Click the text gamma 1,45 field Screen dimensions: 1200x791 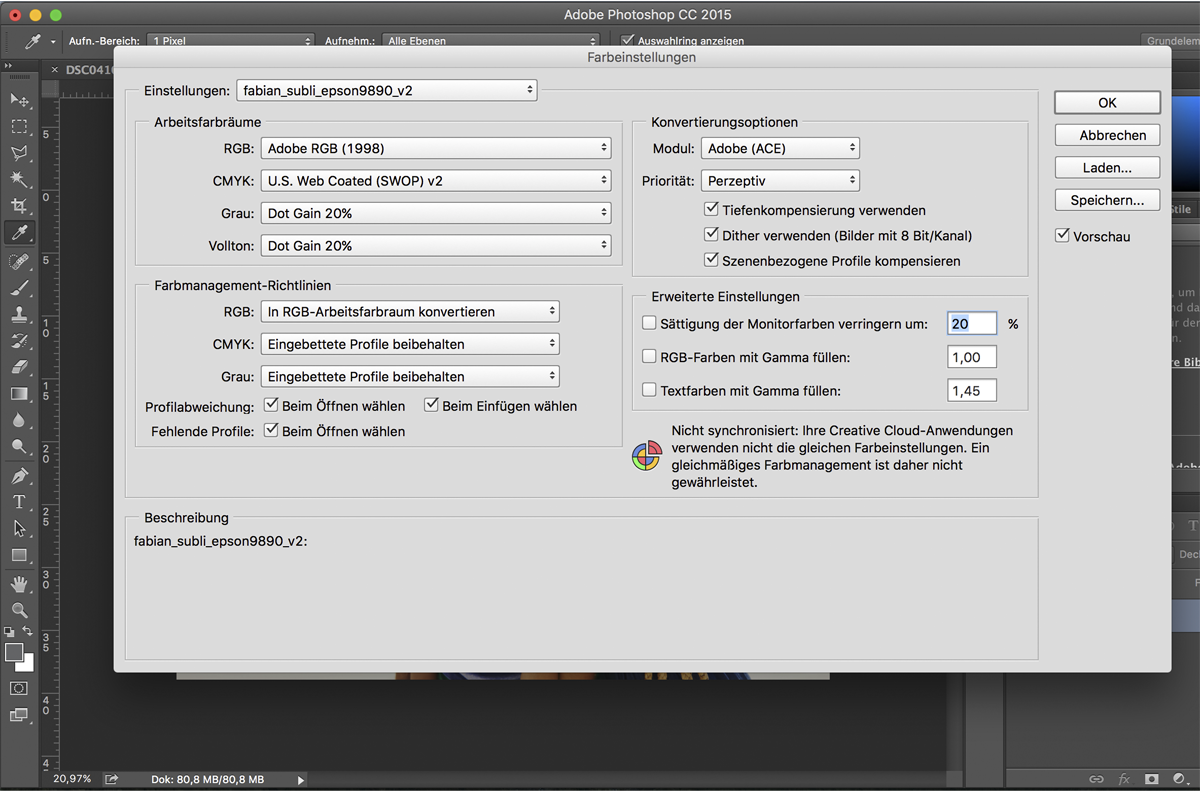[972, 391]
